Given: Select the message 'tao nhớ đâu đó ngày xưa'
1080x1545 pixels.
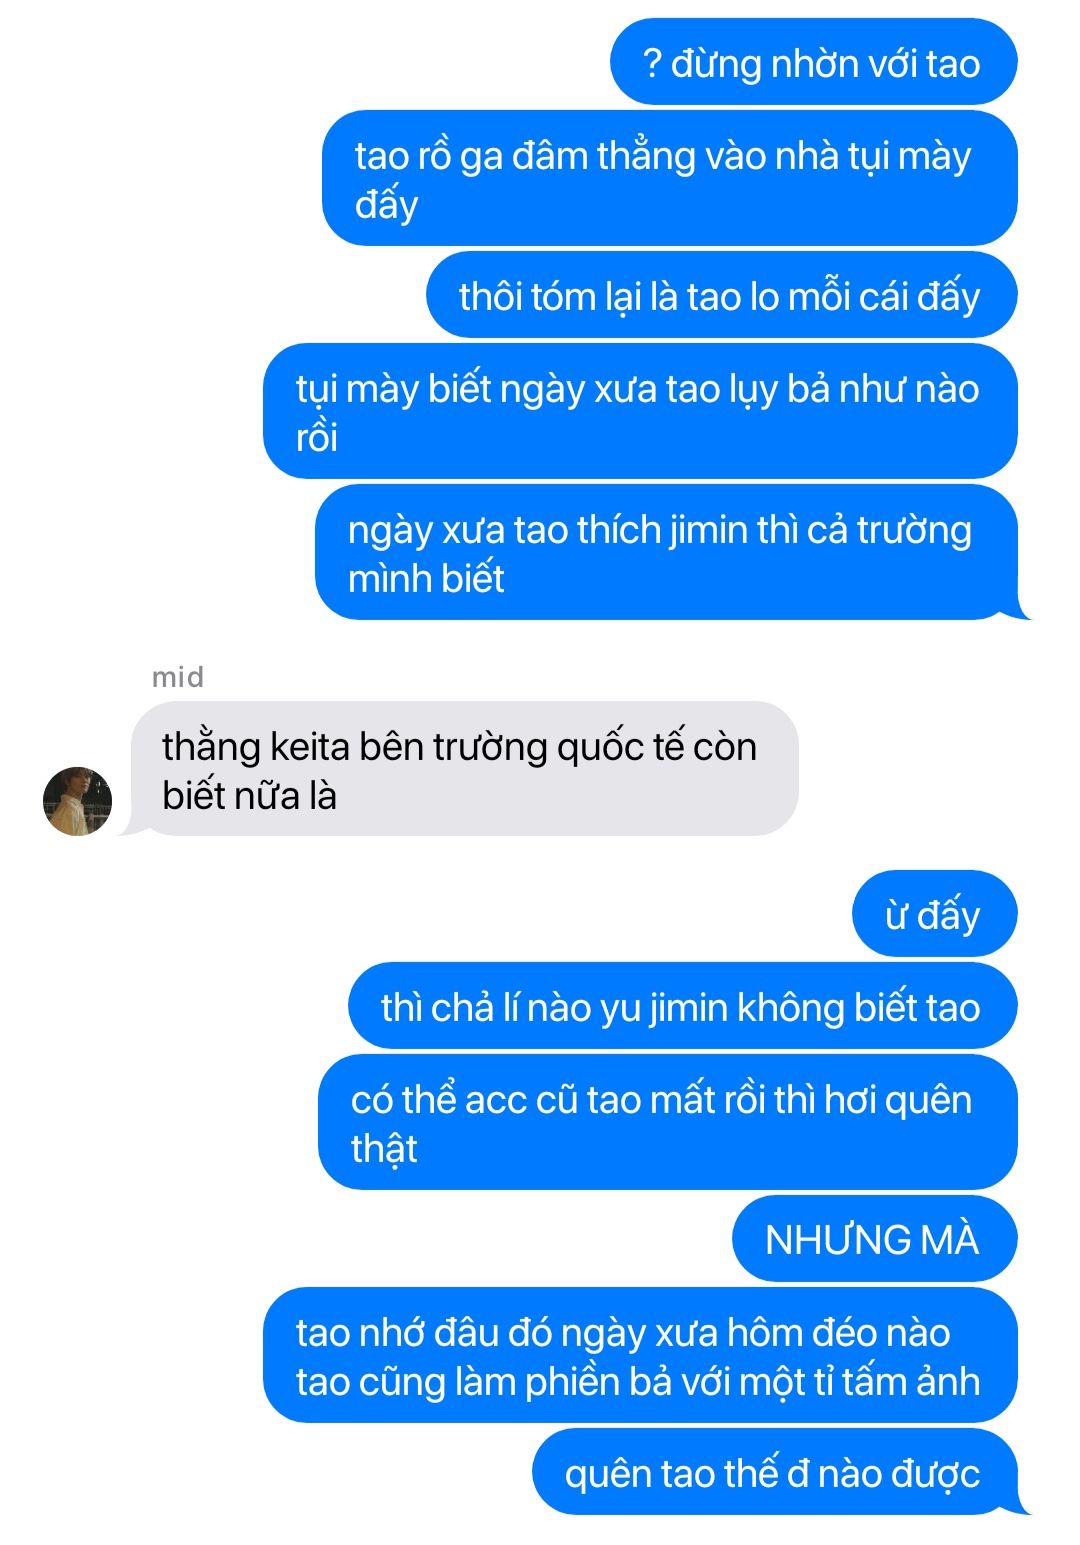Looking at the screenshot, I should coord(640,1355).
